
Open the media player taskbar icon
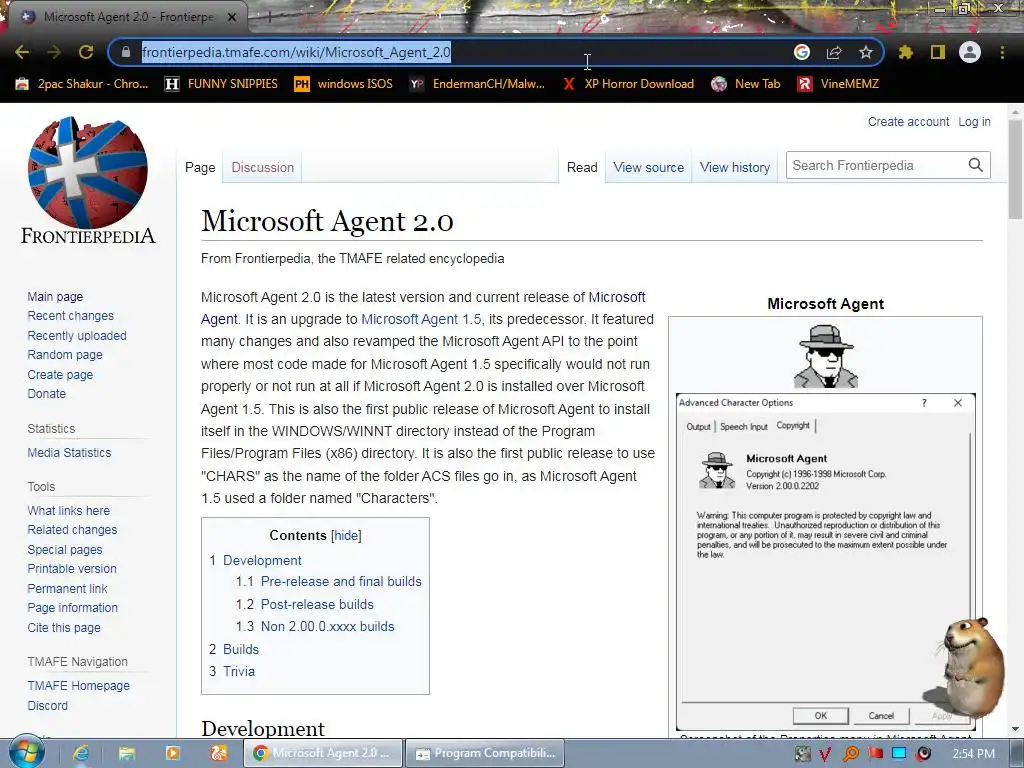[x=172, y=753]
